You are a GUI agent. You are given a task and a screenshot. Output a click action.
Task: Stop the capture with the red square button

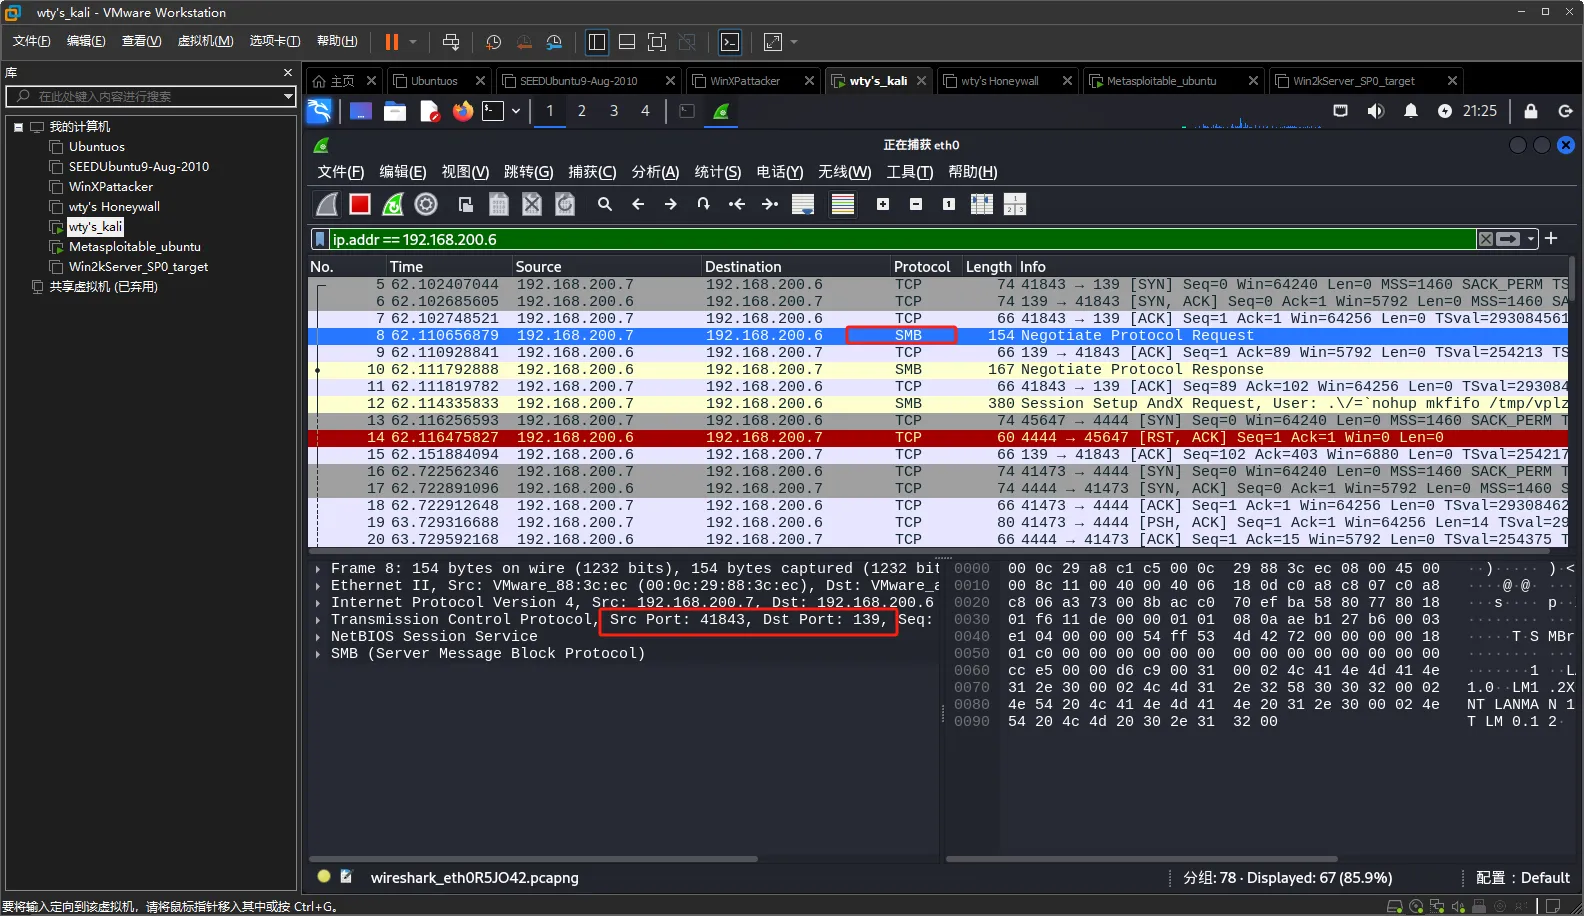pos(360,204)
